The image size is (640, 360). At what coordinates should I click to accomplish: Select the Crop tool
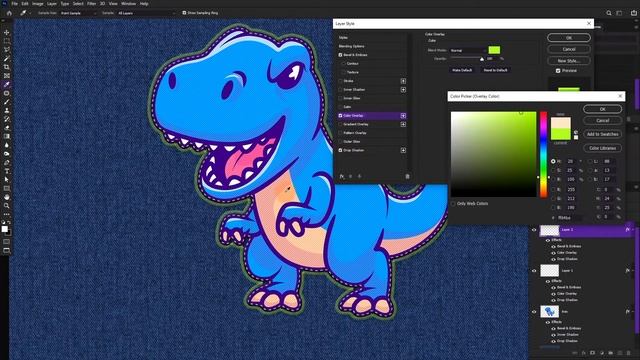click(x=7, y=67)
